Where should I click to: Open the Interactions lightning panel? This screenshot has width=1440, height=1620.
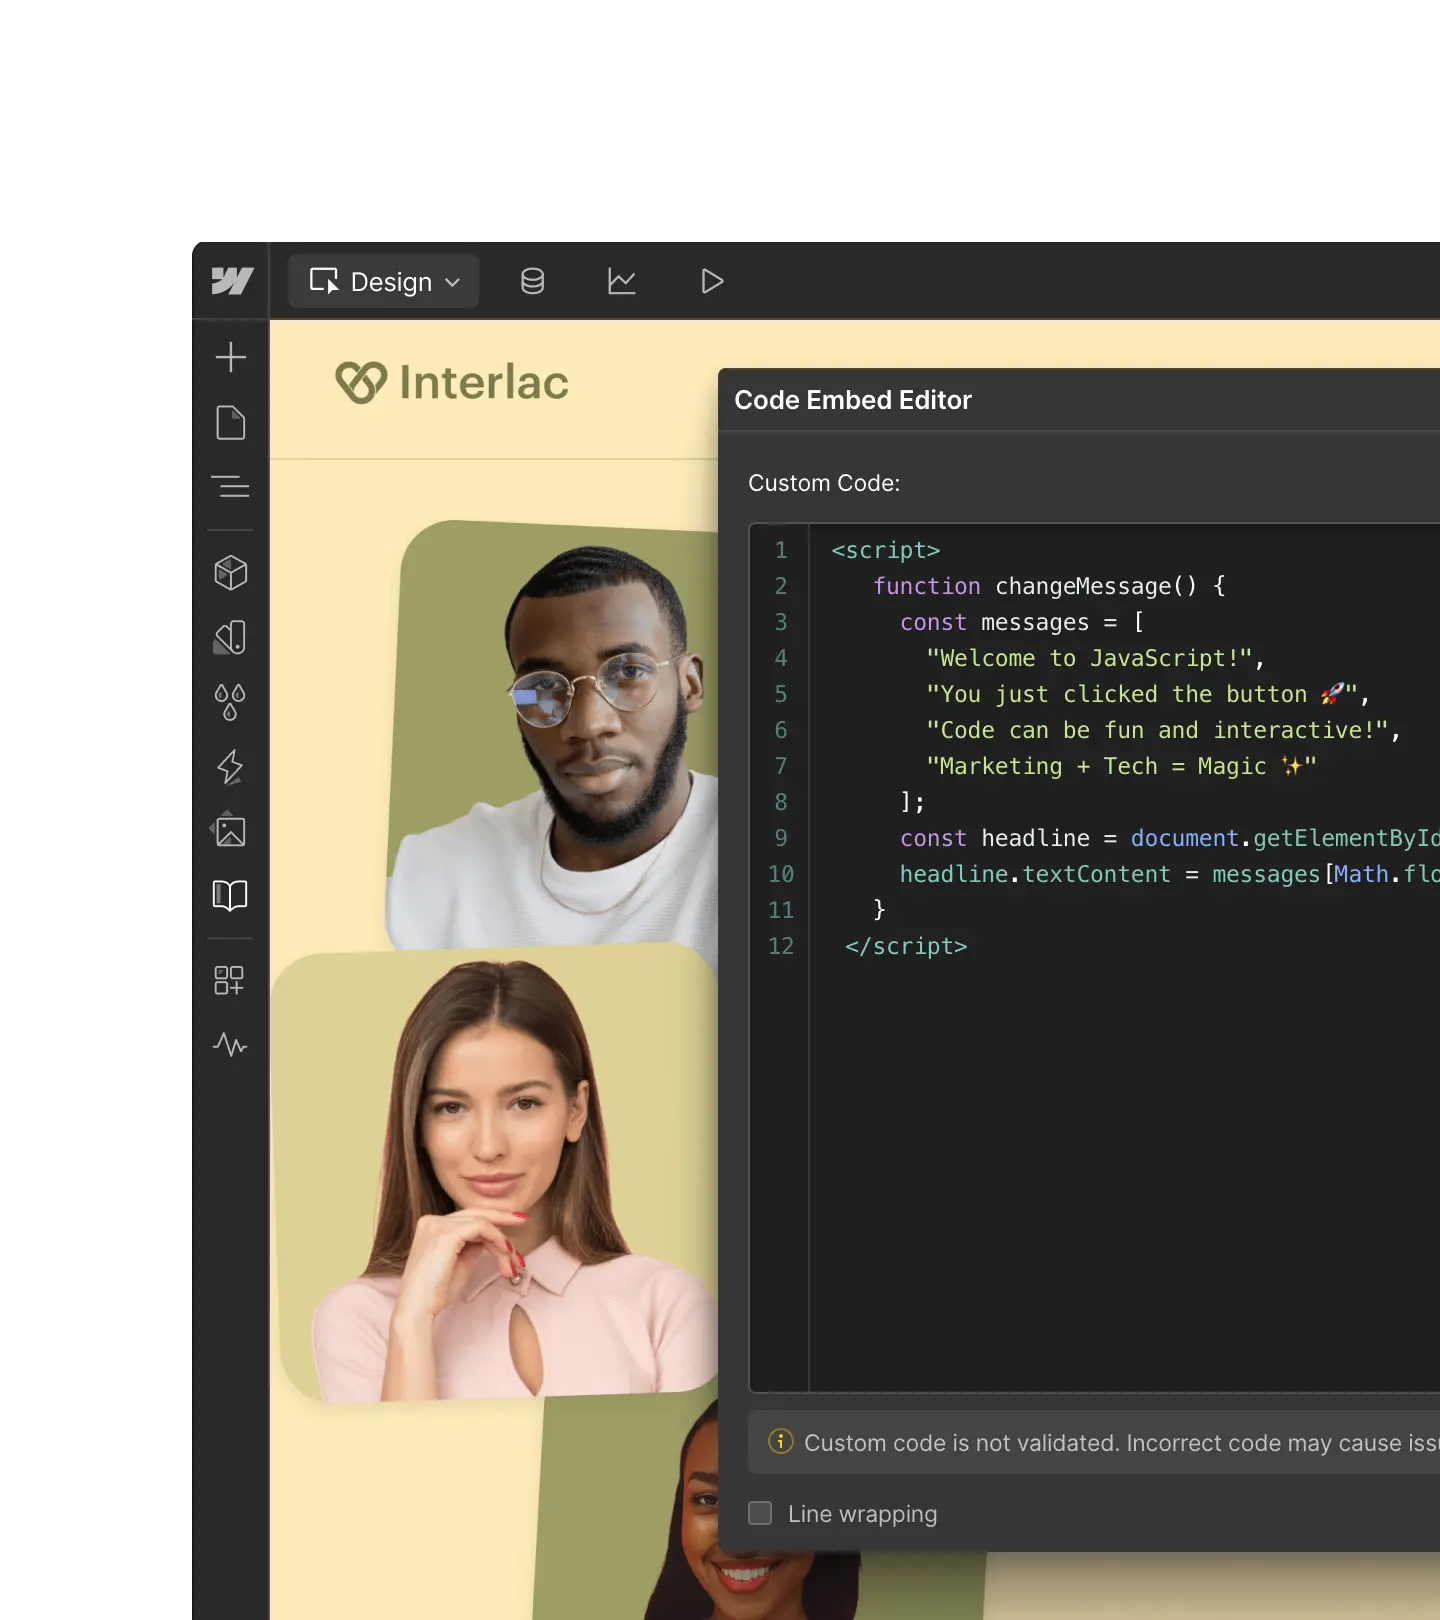click(x=231, y=767)
